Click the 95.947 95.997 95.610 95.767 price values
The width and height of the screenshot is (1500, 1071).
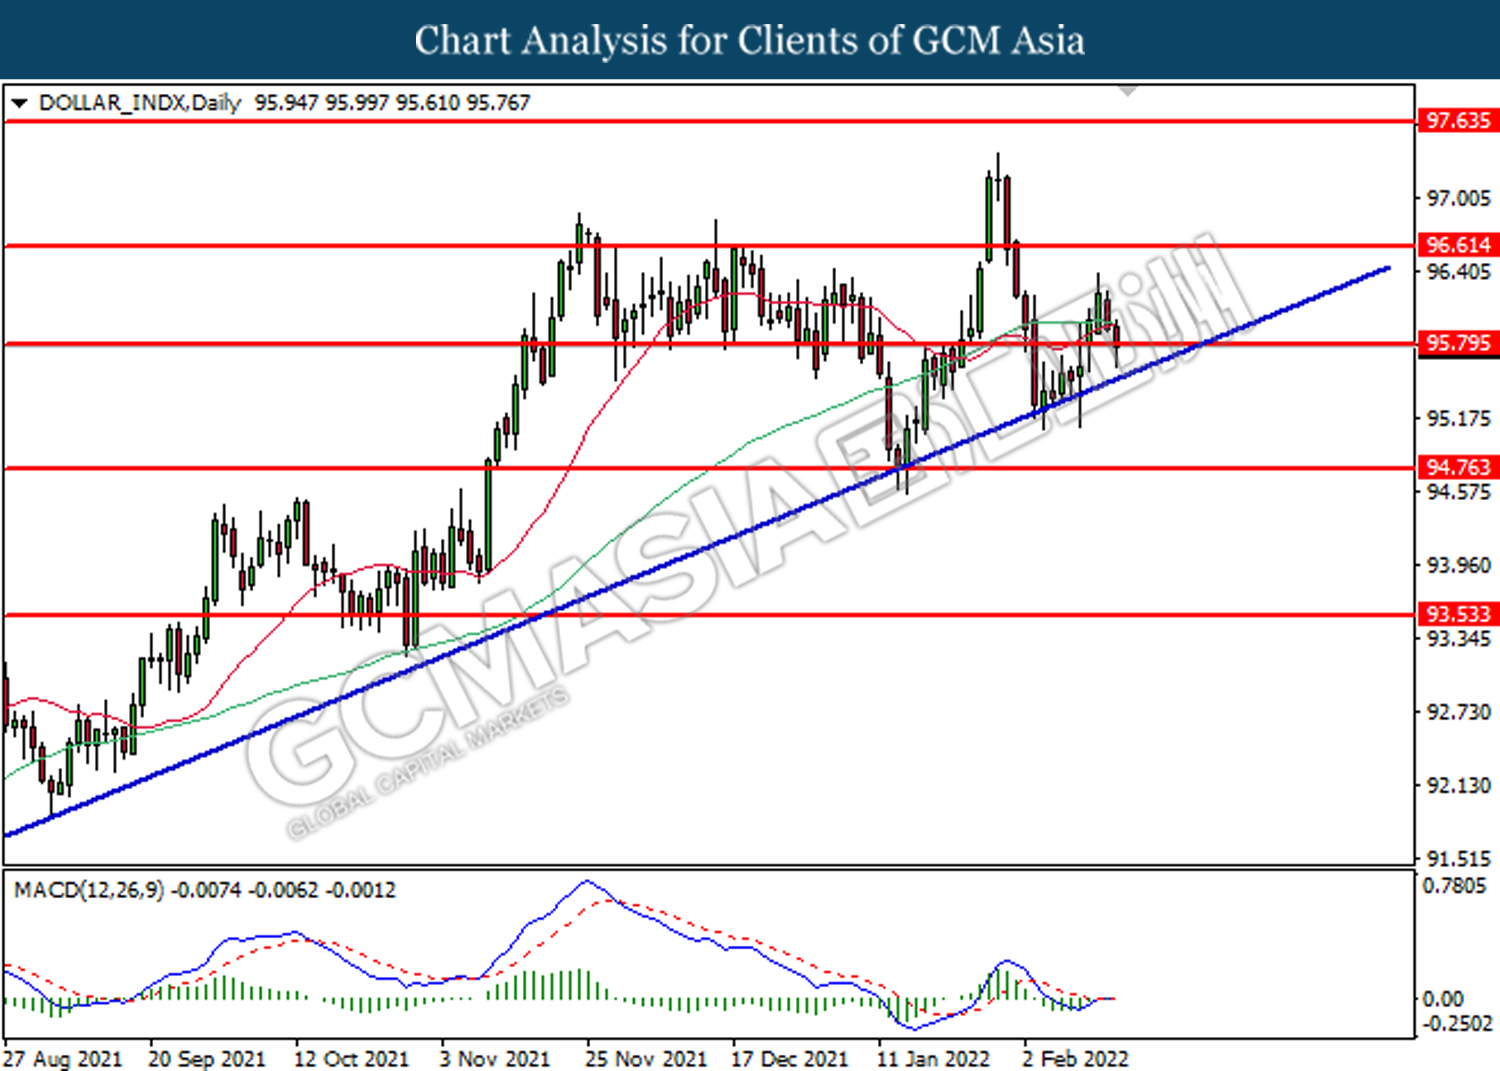coord(392,103)
